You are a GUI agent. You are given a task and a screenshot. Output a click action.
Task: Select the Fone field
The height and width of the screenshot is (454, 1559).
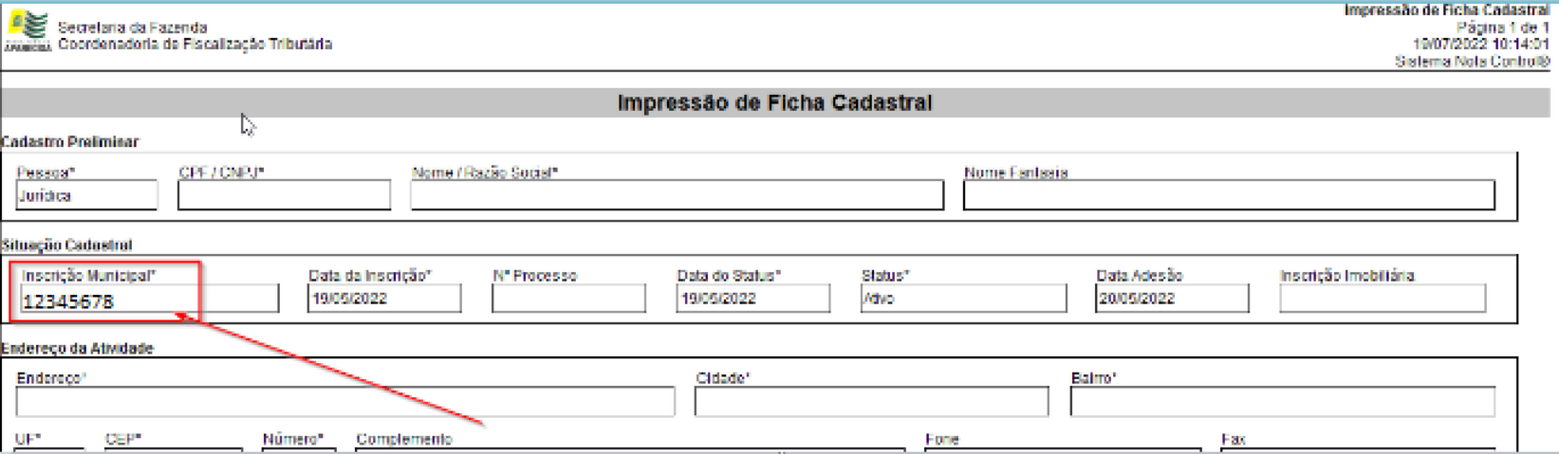coord(1062,450)
